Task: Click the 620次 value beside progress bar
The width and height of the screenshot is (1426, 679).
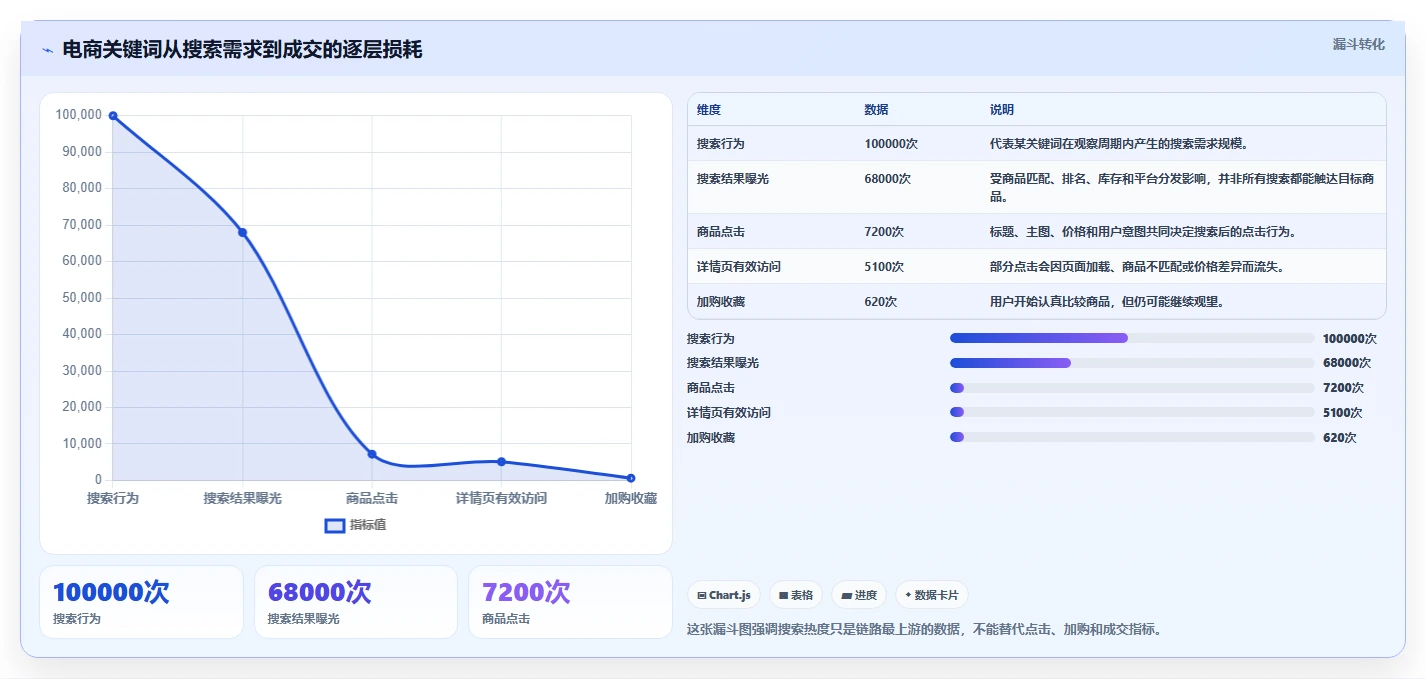Action: (1340, 437)
